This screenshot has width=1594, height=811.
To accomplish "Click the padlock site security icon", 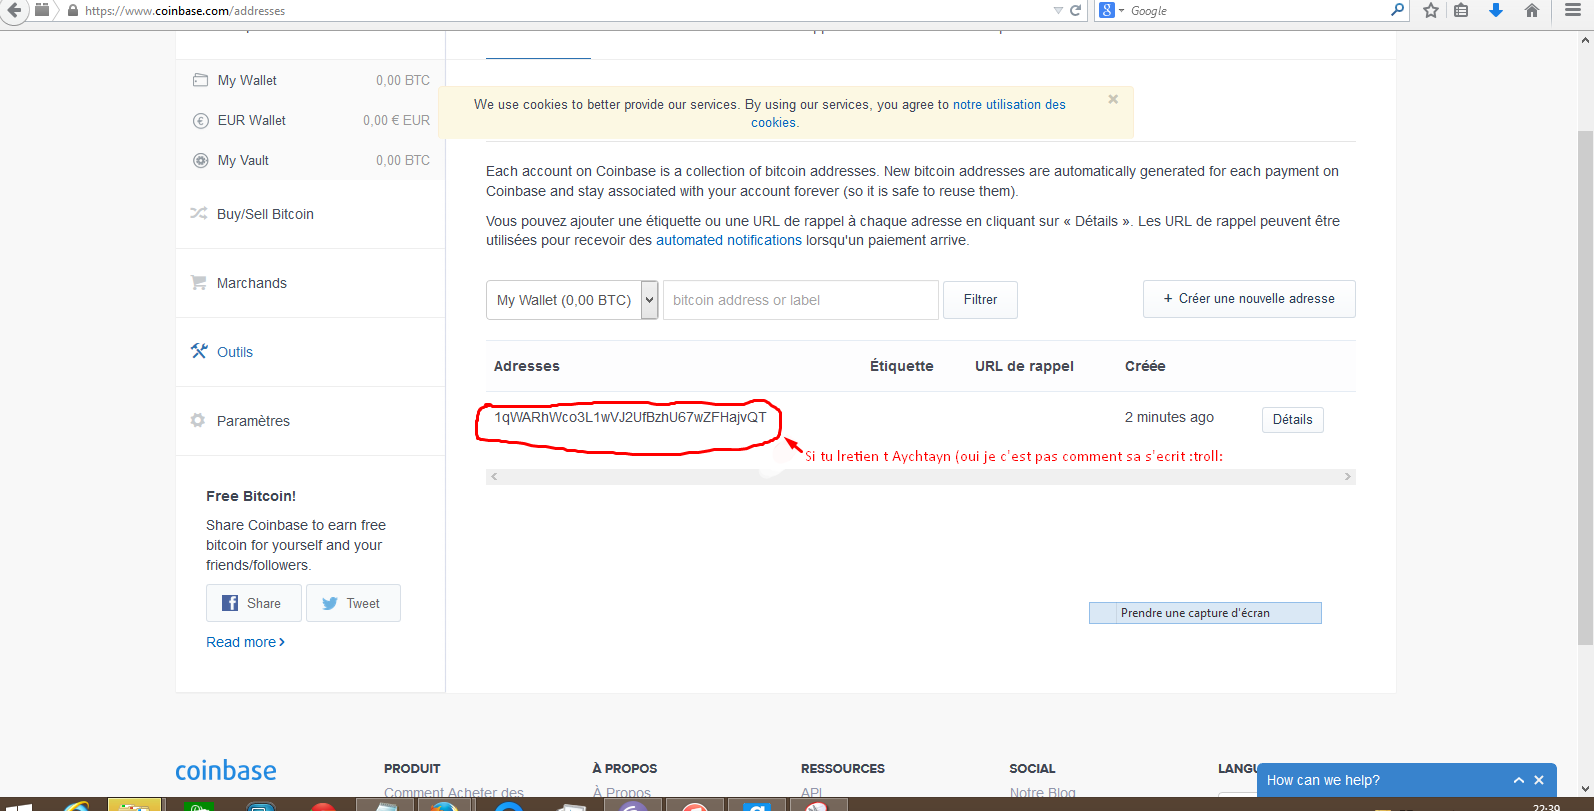I will (72, 11).
